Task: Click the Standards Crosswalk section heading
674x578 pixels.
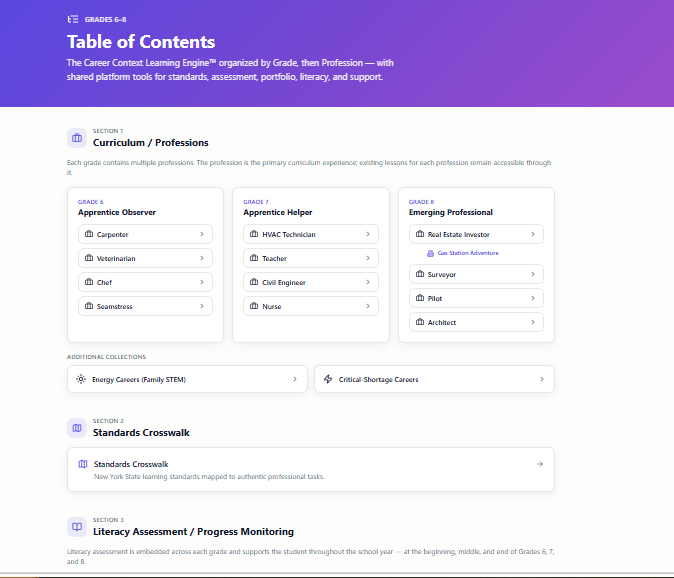Action: [141, 433]
